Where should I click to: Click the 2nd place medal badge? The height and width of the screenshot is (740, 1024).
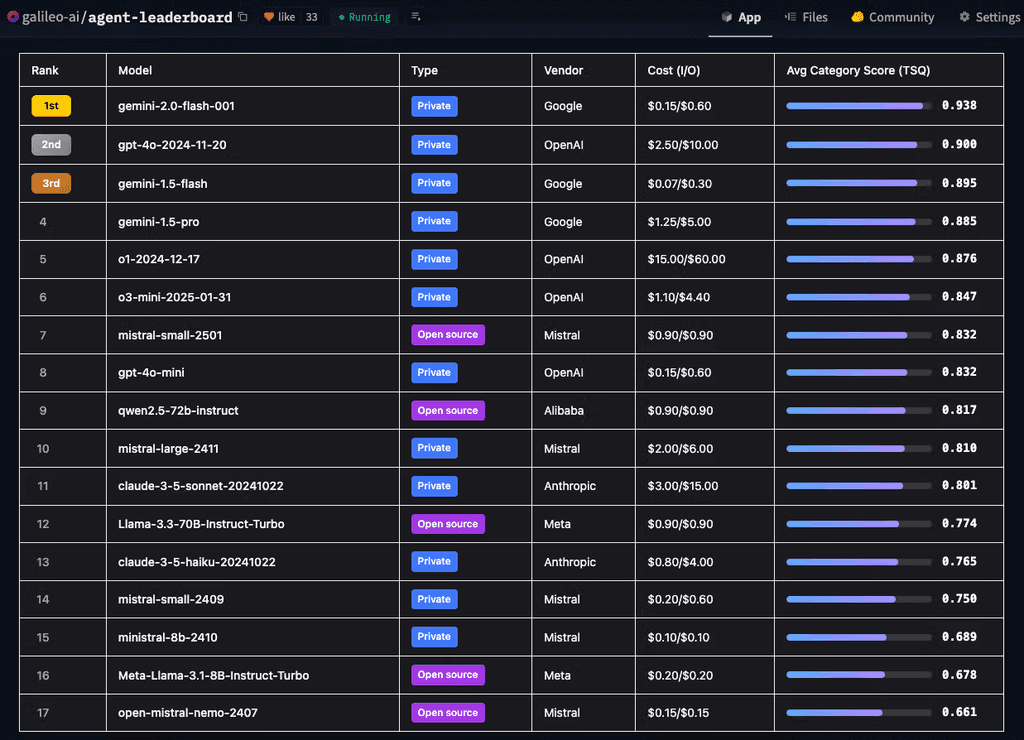pyautogui.click(x=51, y=144)
